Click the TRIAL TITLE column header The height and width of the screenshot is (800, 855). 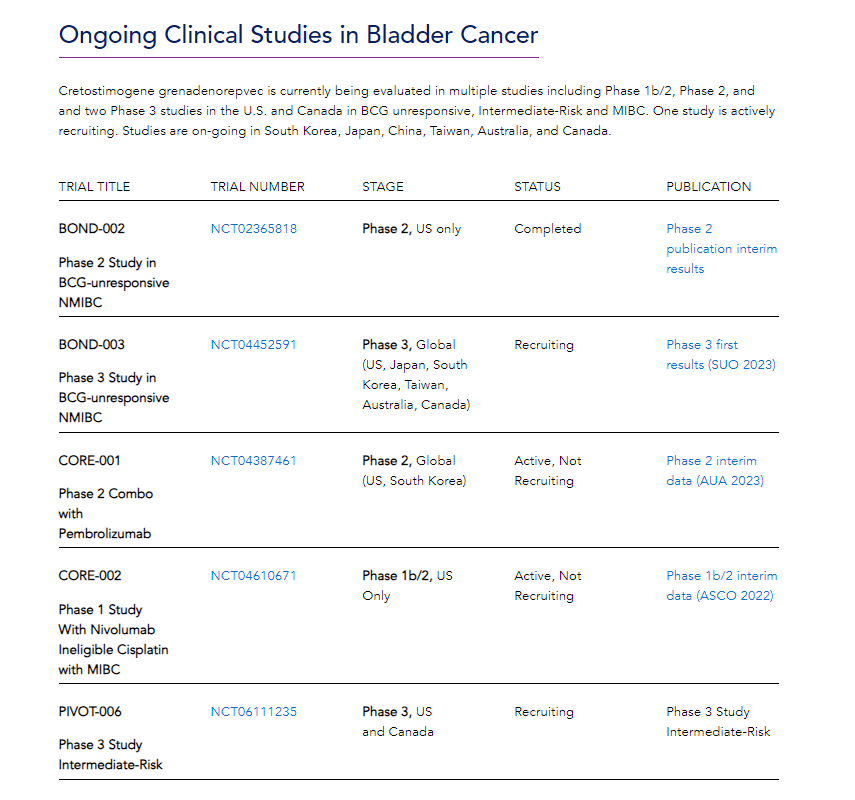(x=94, y=187)
